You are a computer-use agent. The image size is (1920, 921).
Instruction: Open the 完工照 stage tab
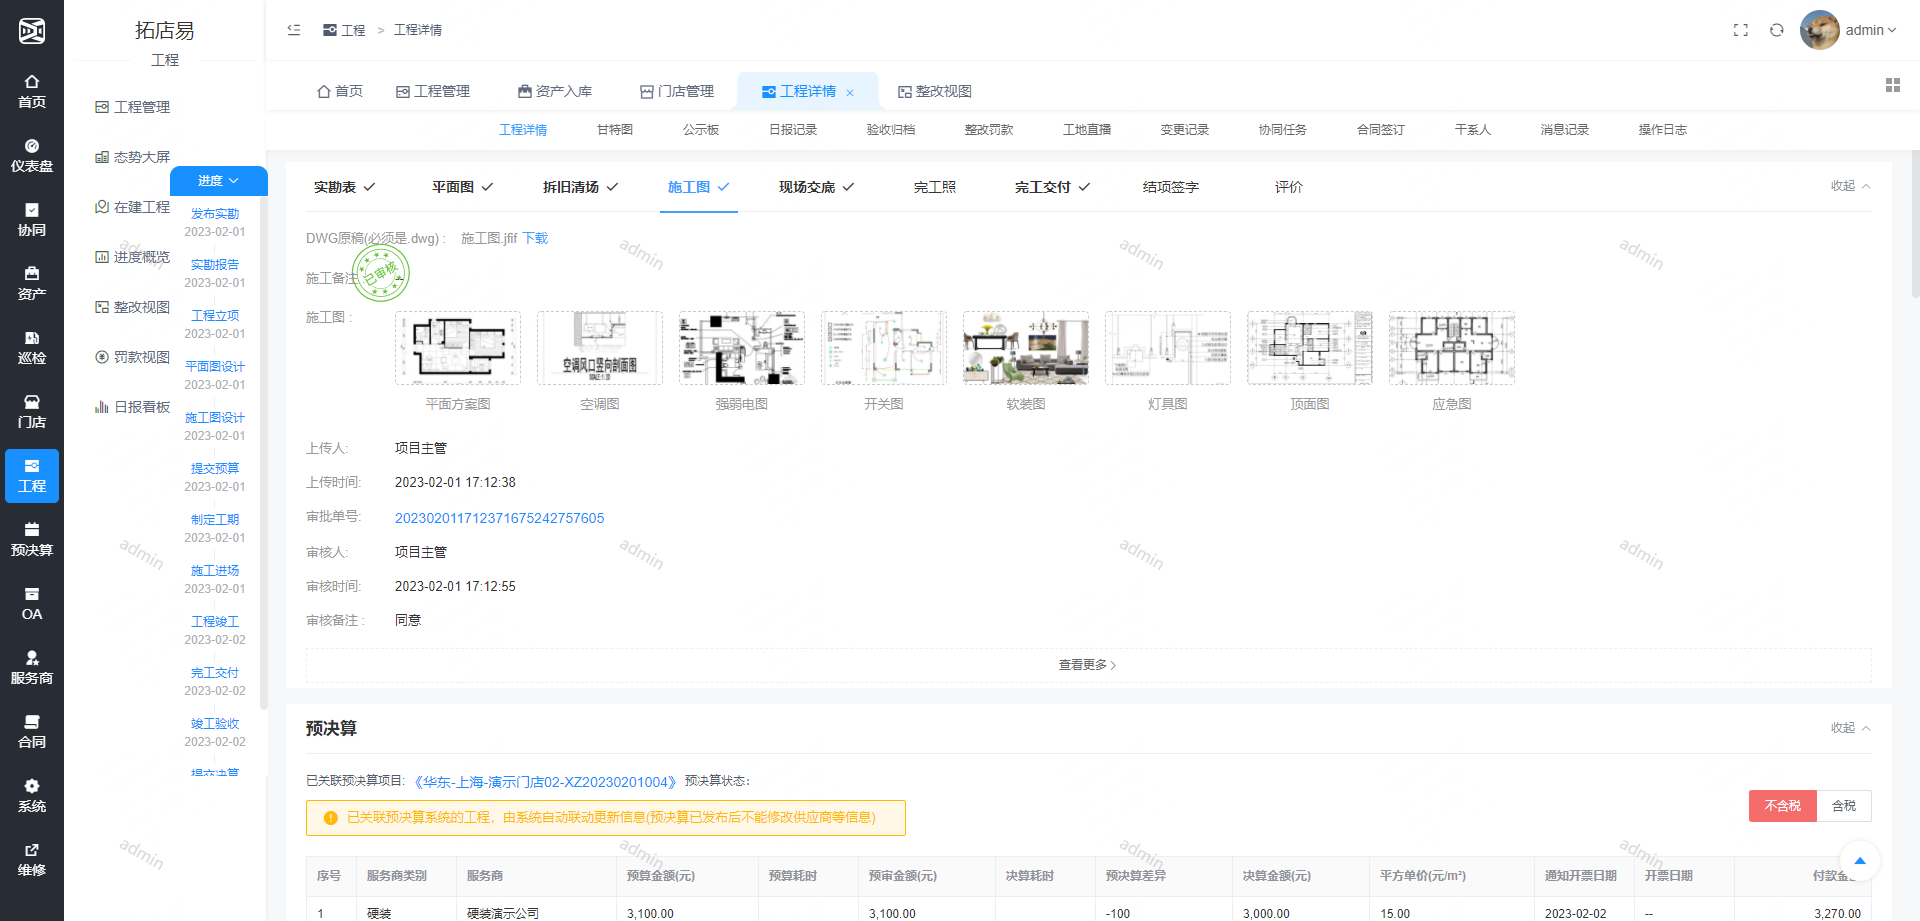(x=934, y=187)
